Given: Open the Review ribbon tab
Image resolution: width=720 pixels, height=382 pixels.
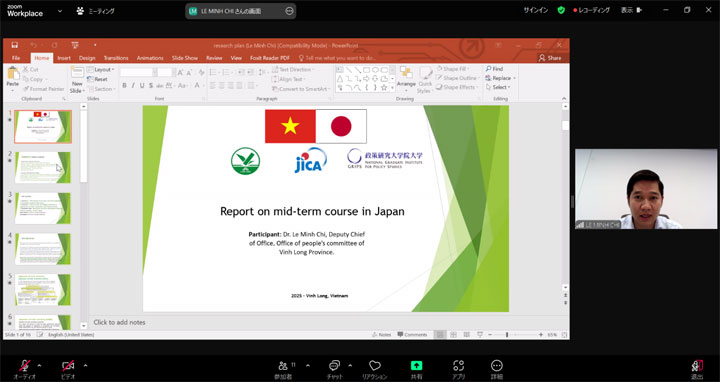Looking at the screenshot, I should coord(214,58).
